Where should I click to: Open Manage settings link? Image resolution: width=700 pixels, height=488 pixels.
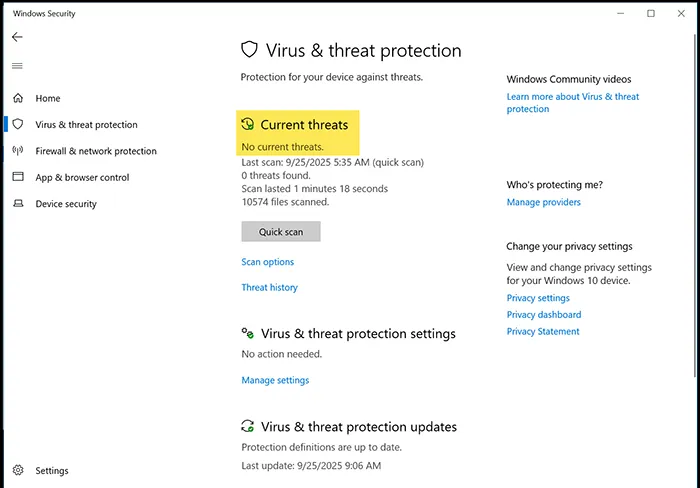pyautogui.click(x=275, y=380)
